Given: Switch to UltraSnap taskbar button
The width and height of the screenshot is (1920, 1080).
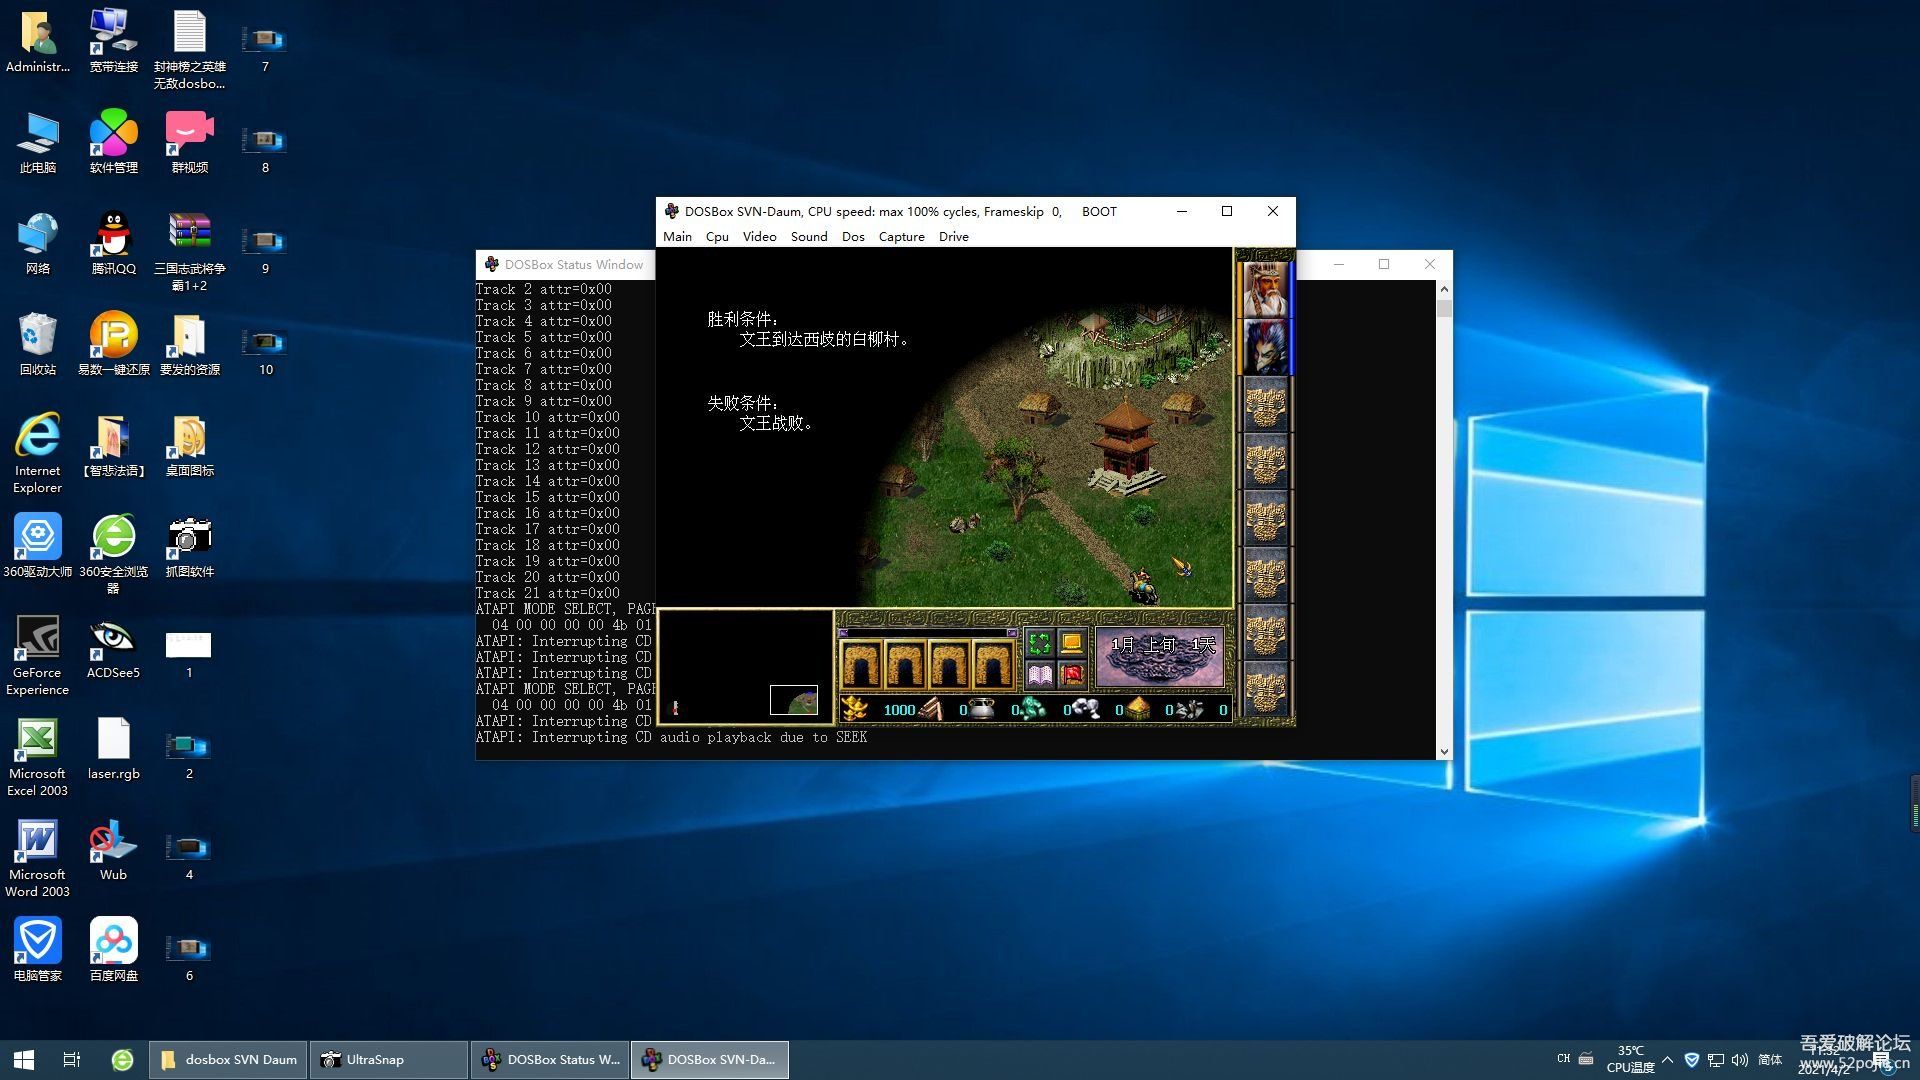Looking at the screenshot, I should 388,1060.
